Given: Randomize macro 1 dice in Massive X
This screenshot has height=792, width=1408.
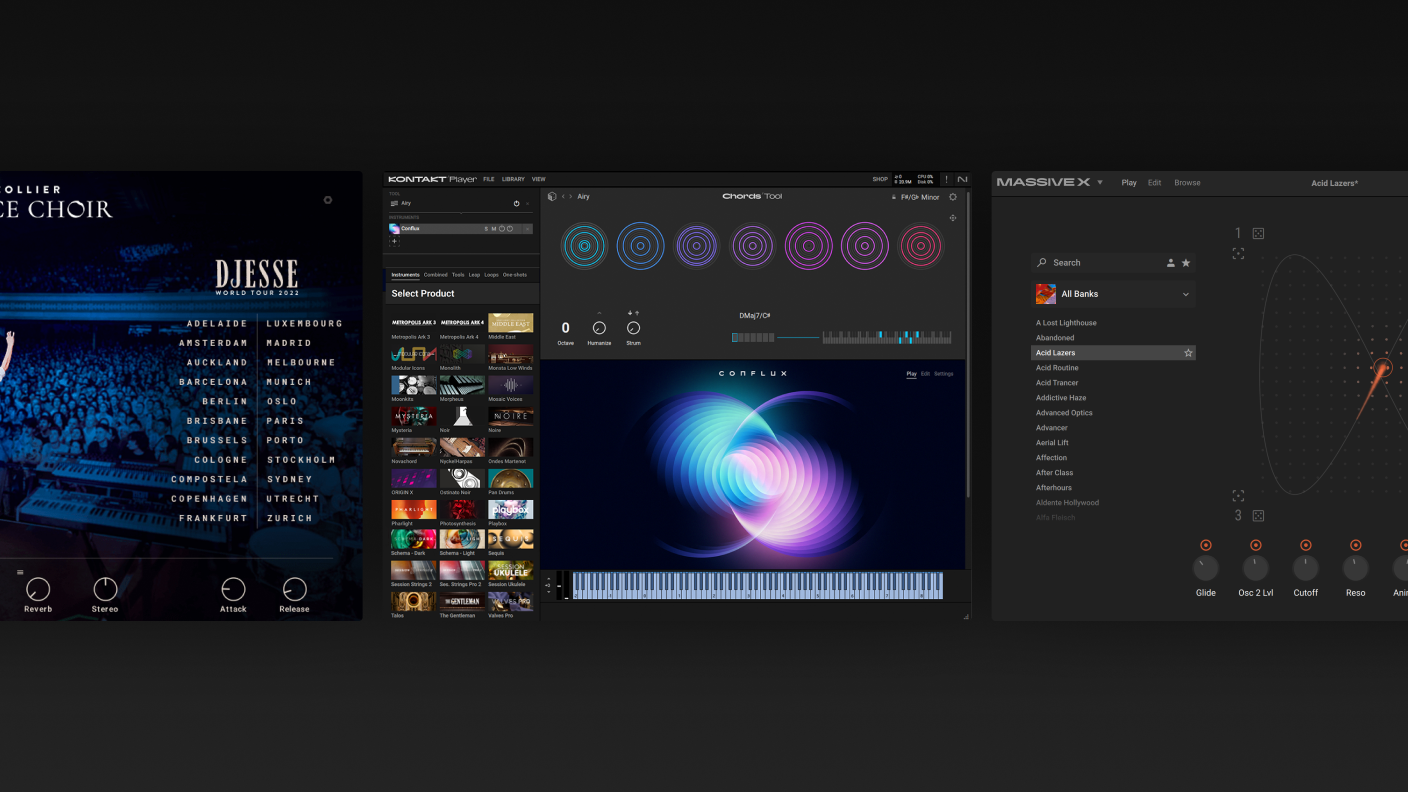Looking at the screenshot, I should 1258,234.
